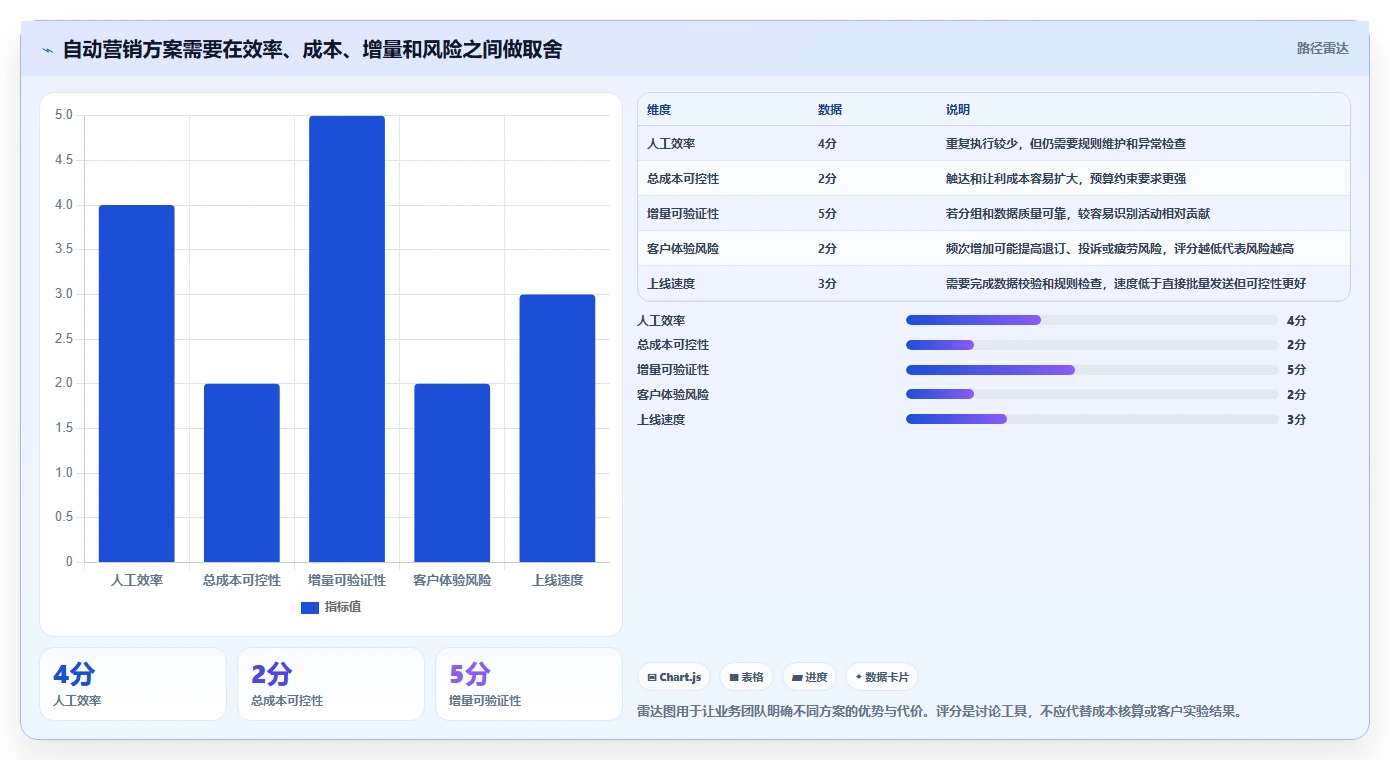Click the 上线速度 progress bar
The width and height of the screenshot is (1390, 760).
pyautogui.click(x=1092, y=419)
